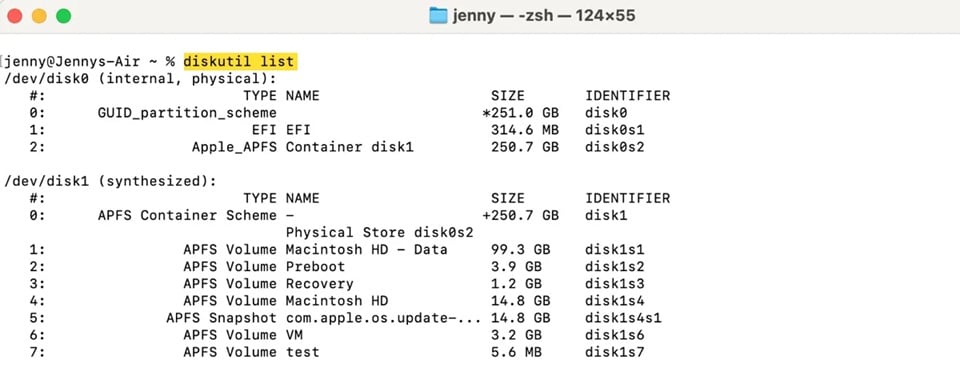Click the "3.2 GB" size value
The height and width of the screenshot is (367, 960).
tap(516, 335)
